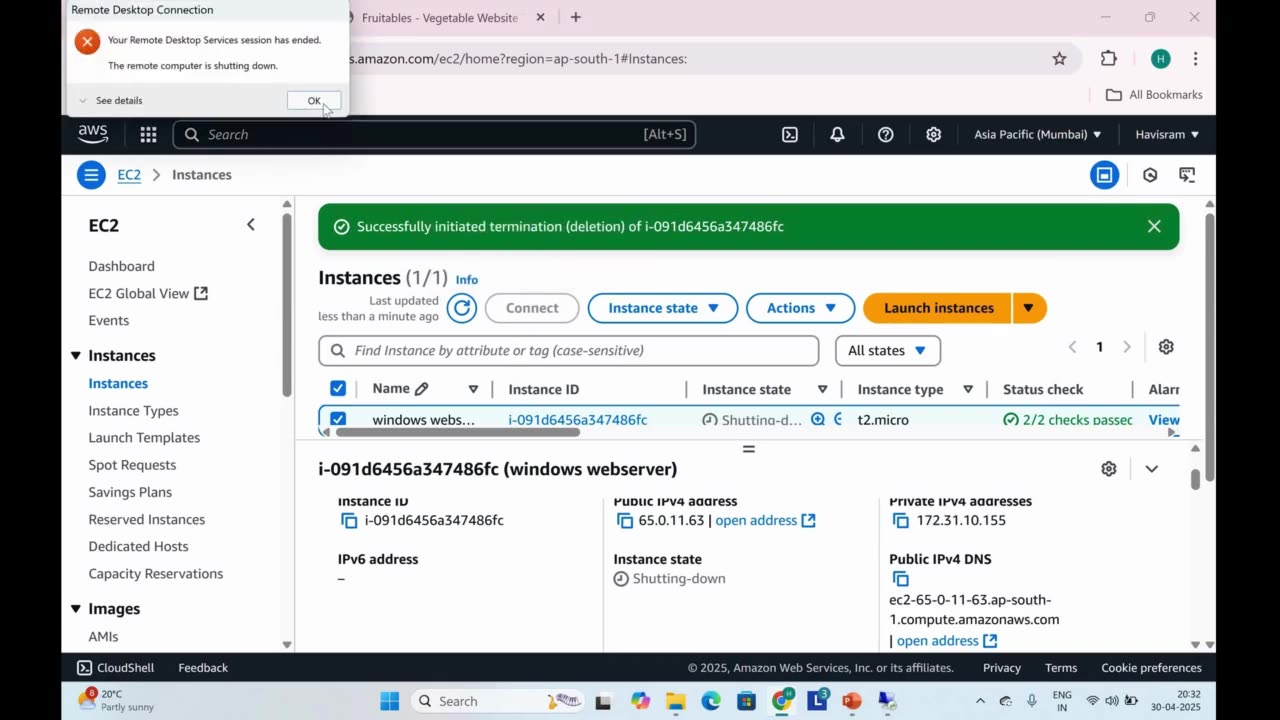Click the AWS logo home icon
This screenshot has height=720, width=1280.
click(93, 134)
